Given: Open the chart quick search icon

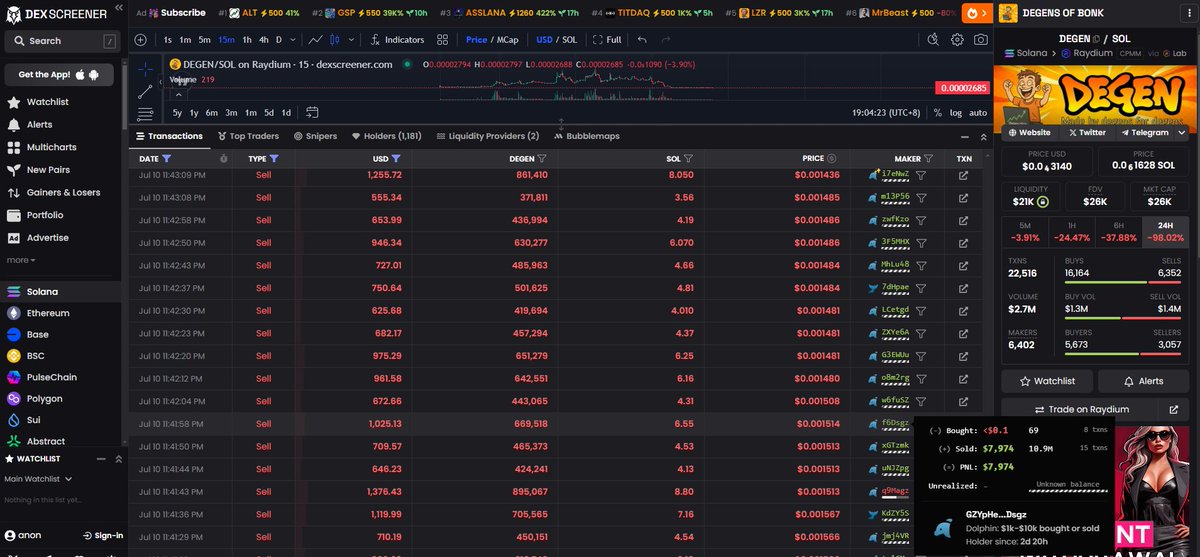Looking at the screenshot, I should click(x=933, y=40).
